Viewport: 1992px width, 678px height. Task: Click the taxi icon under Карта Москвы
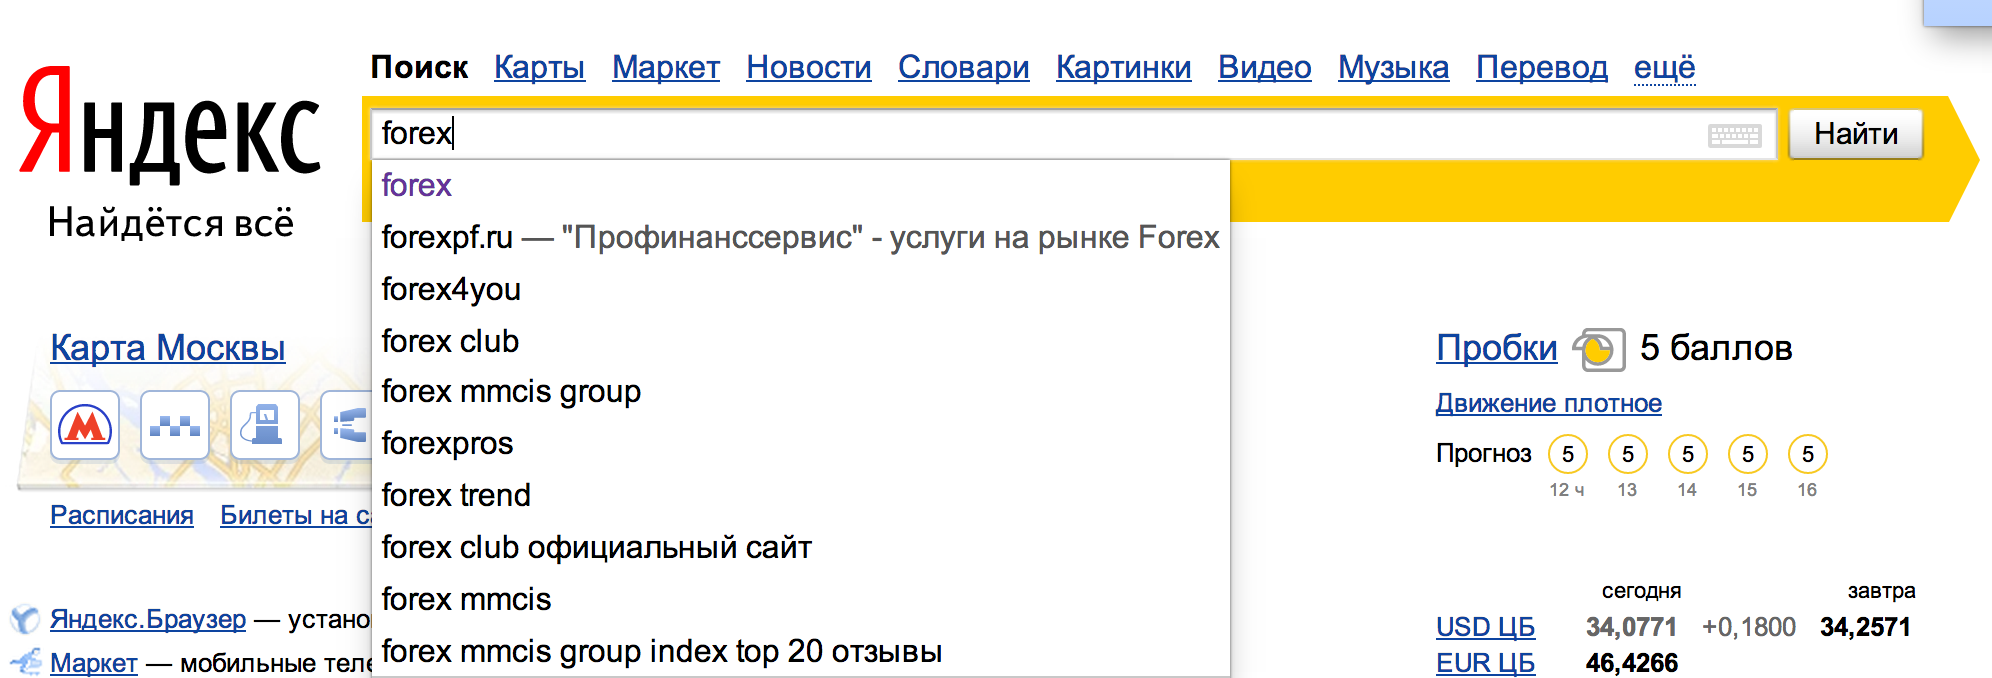coord(175,426)
